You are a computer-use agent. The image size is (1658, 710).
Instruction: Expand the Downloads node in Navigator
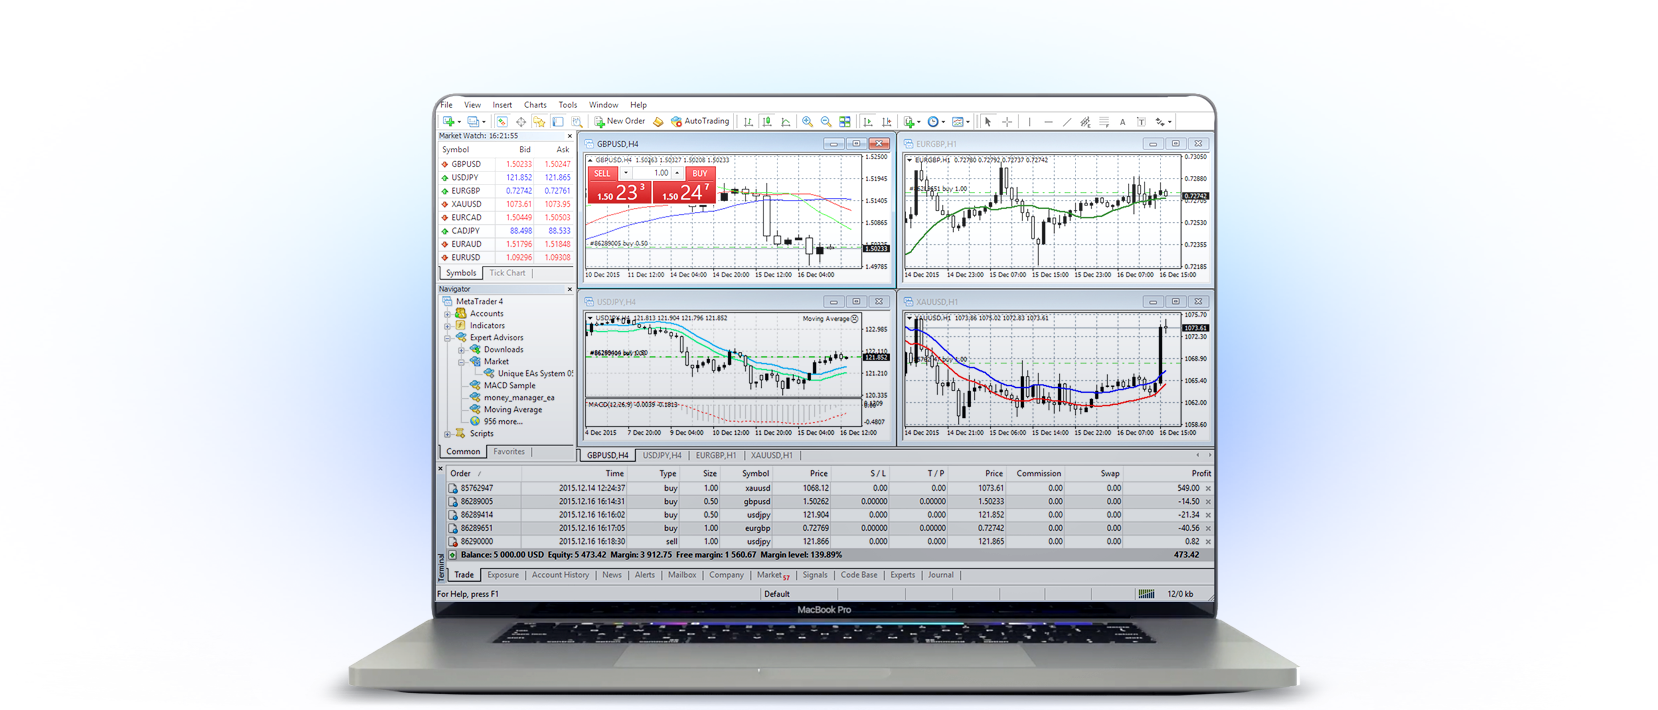pos(461,350)
